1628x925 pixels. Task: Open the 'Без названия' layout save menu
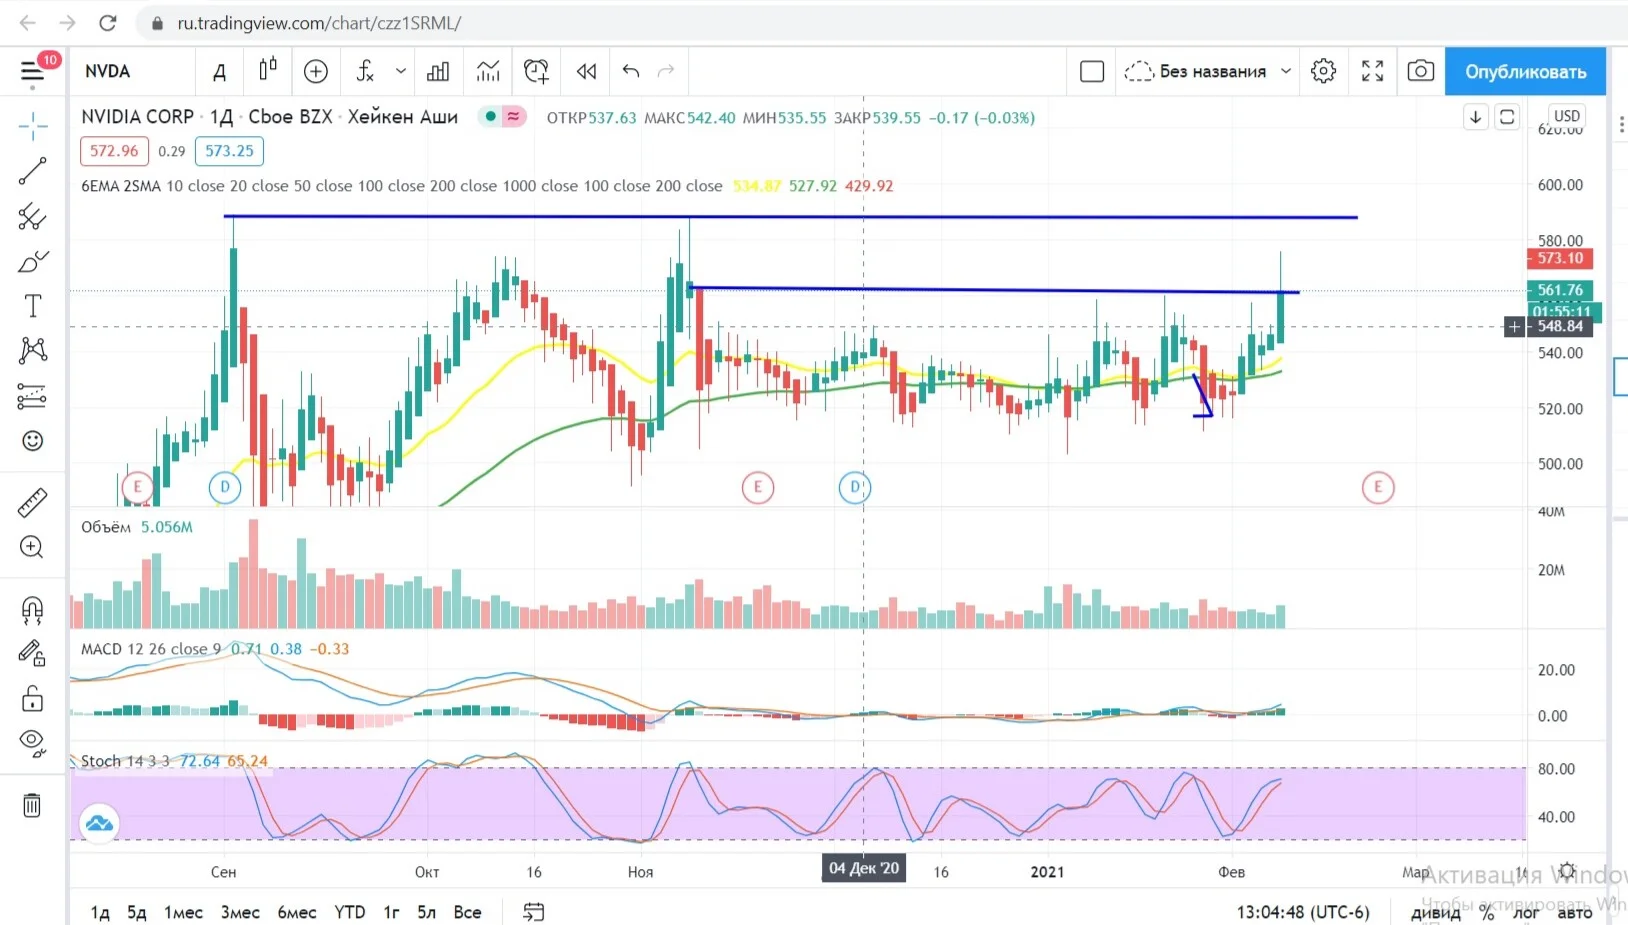(x=1195, y=71)
